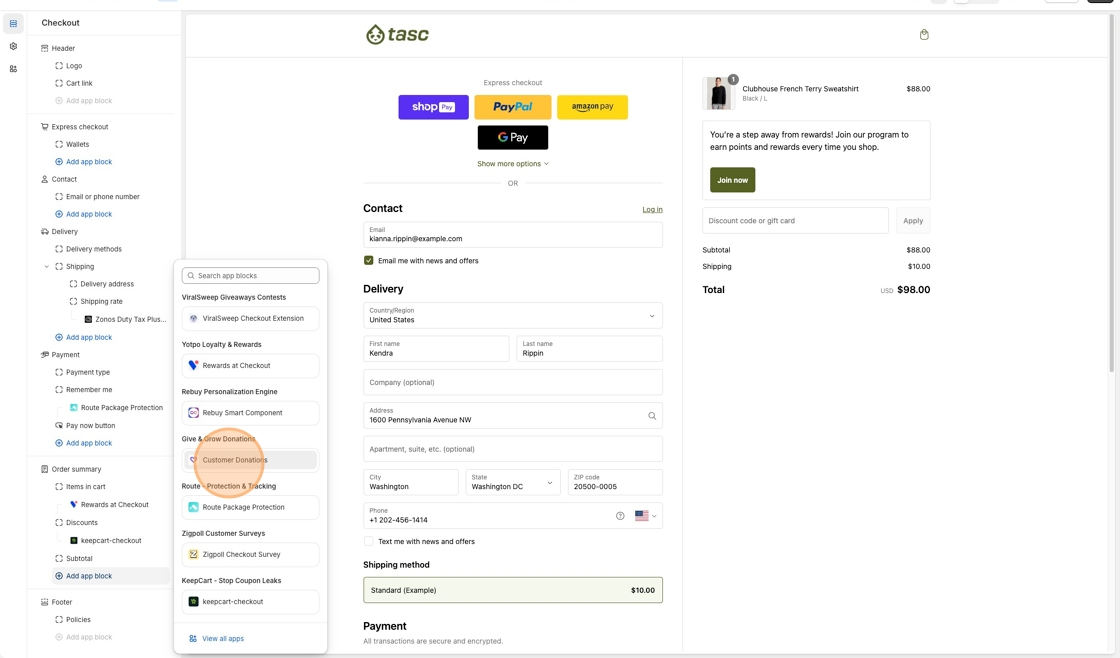Click the Search app blocks field
This screenshot has height=658, width=1120.
point(250,276)
